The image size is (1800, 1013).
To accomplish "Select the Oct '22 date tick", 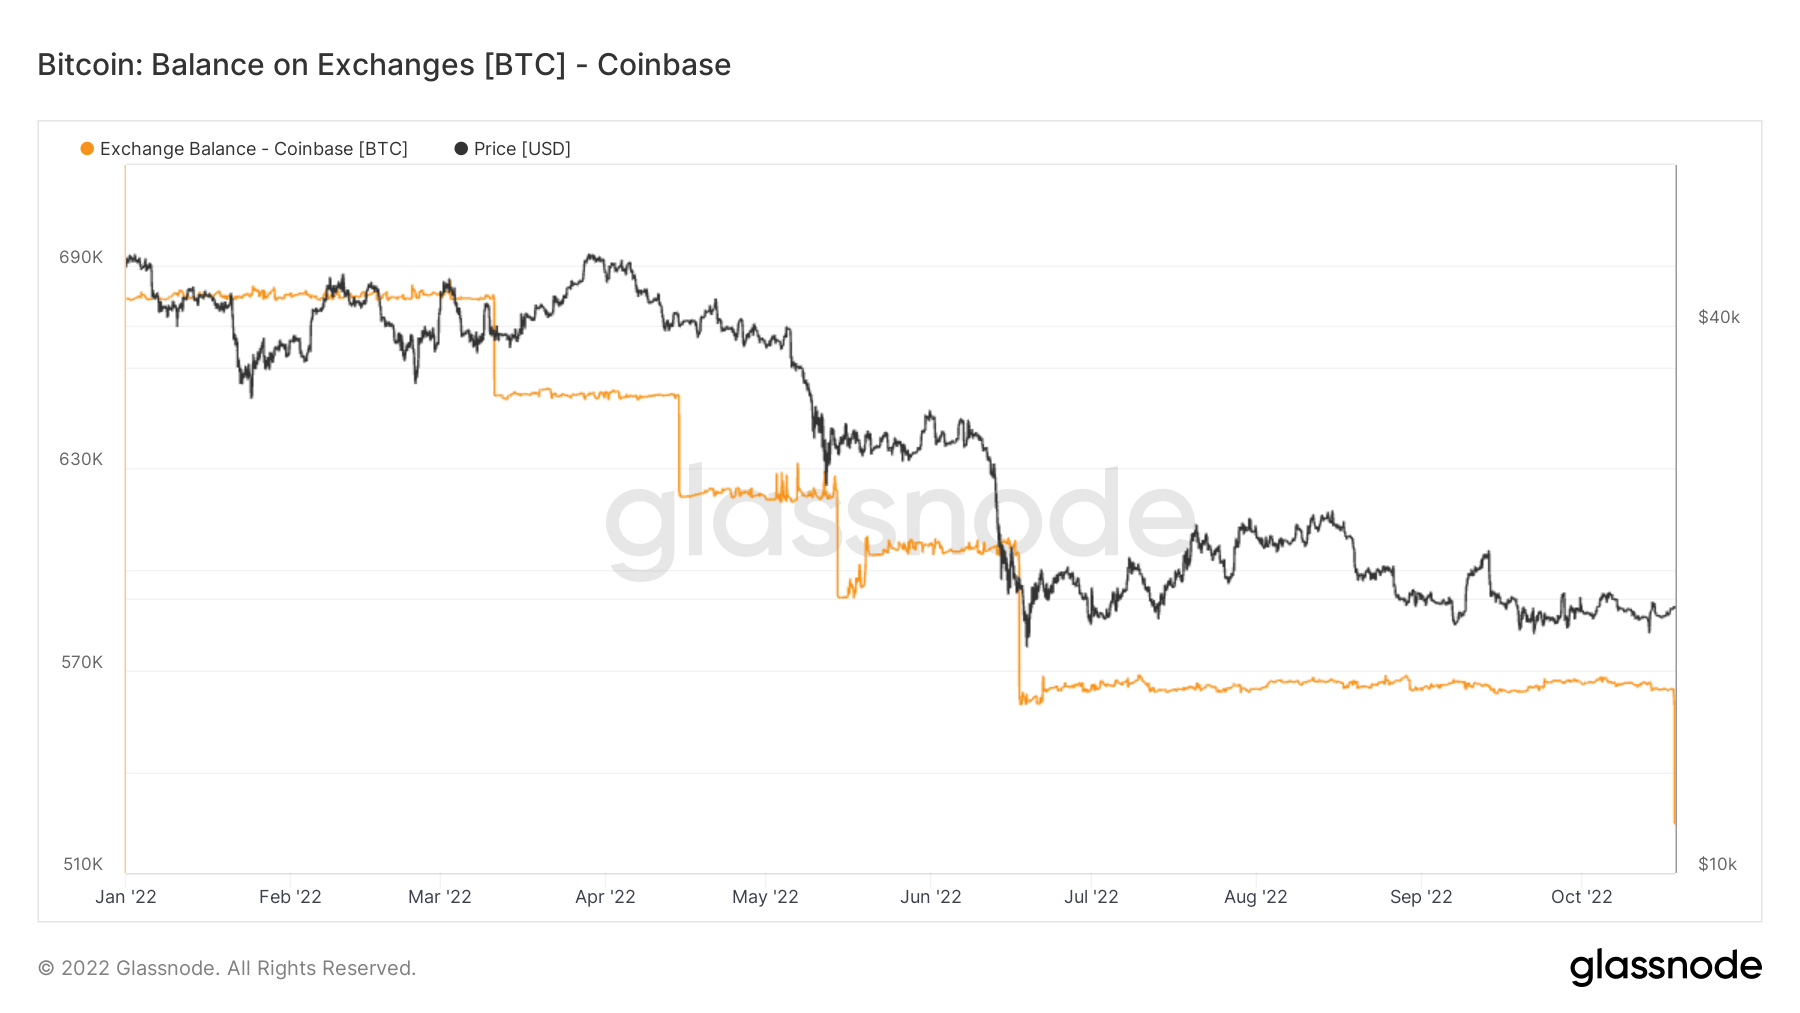I will (x=1581, y=897).
